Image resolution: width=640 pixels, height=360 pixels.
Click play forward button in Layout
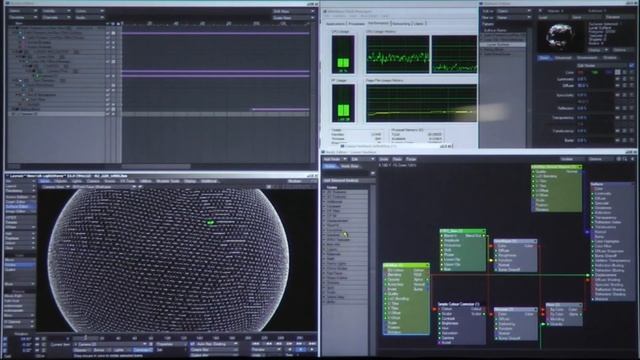coord(311,350)
